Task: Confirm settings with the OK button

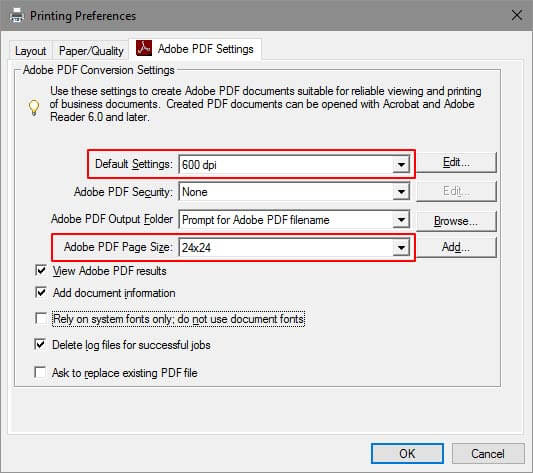Action: click(407, 453)
